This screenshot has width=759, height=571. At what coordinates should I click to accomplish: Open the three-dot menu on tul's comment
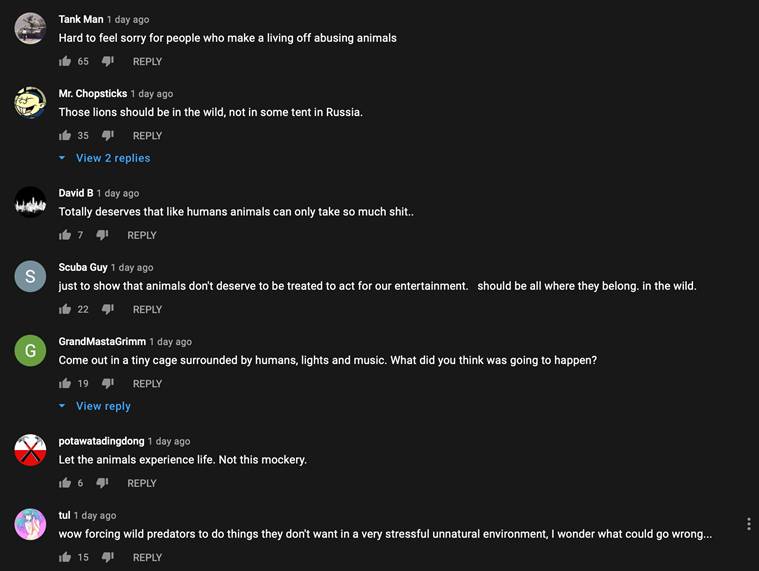pyautogui.click(x=748, y=524)
